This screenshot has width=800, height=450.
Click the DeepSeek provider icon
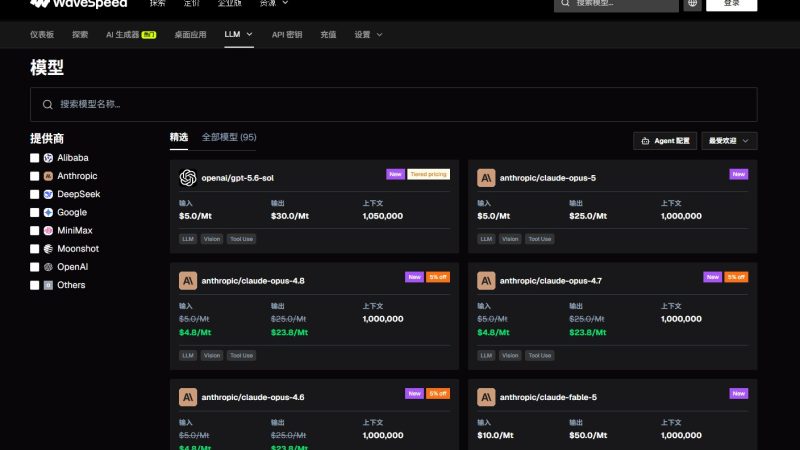coord(48,194)
